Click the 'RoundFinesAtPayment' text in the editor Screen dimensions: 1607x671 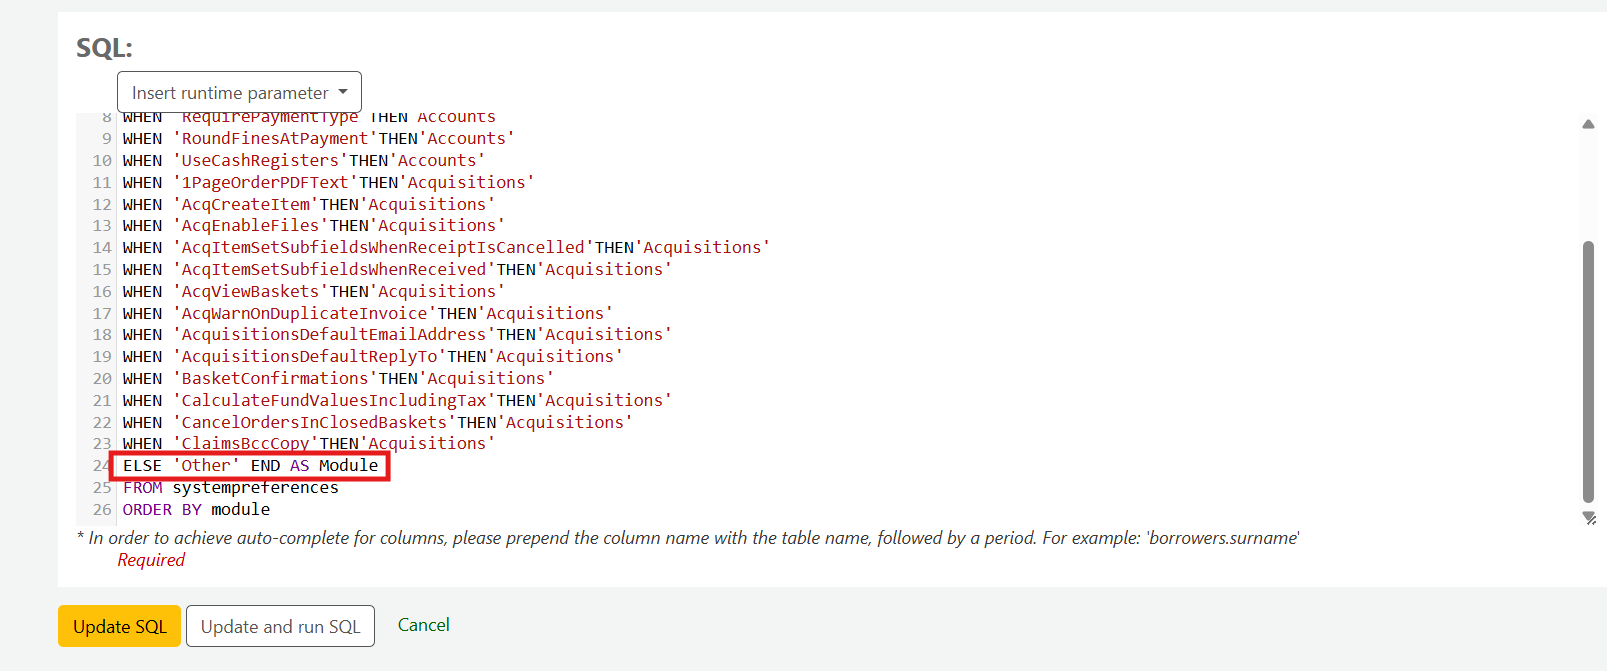tap(274, 139)
